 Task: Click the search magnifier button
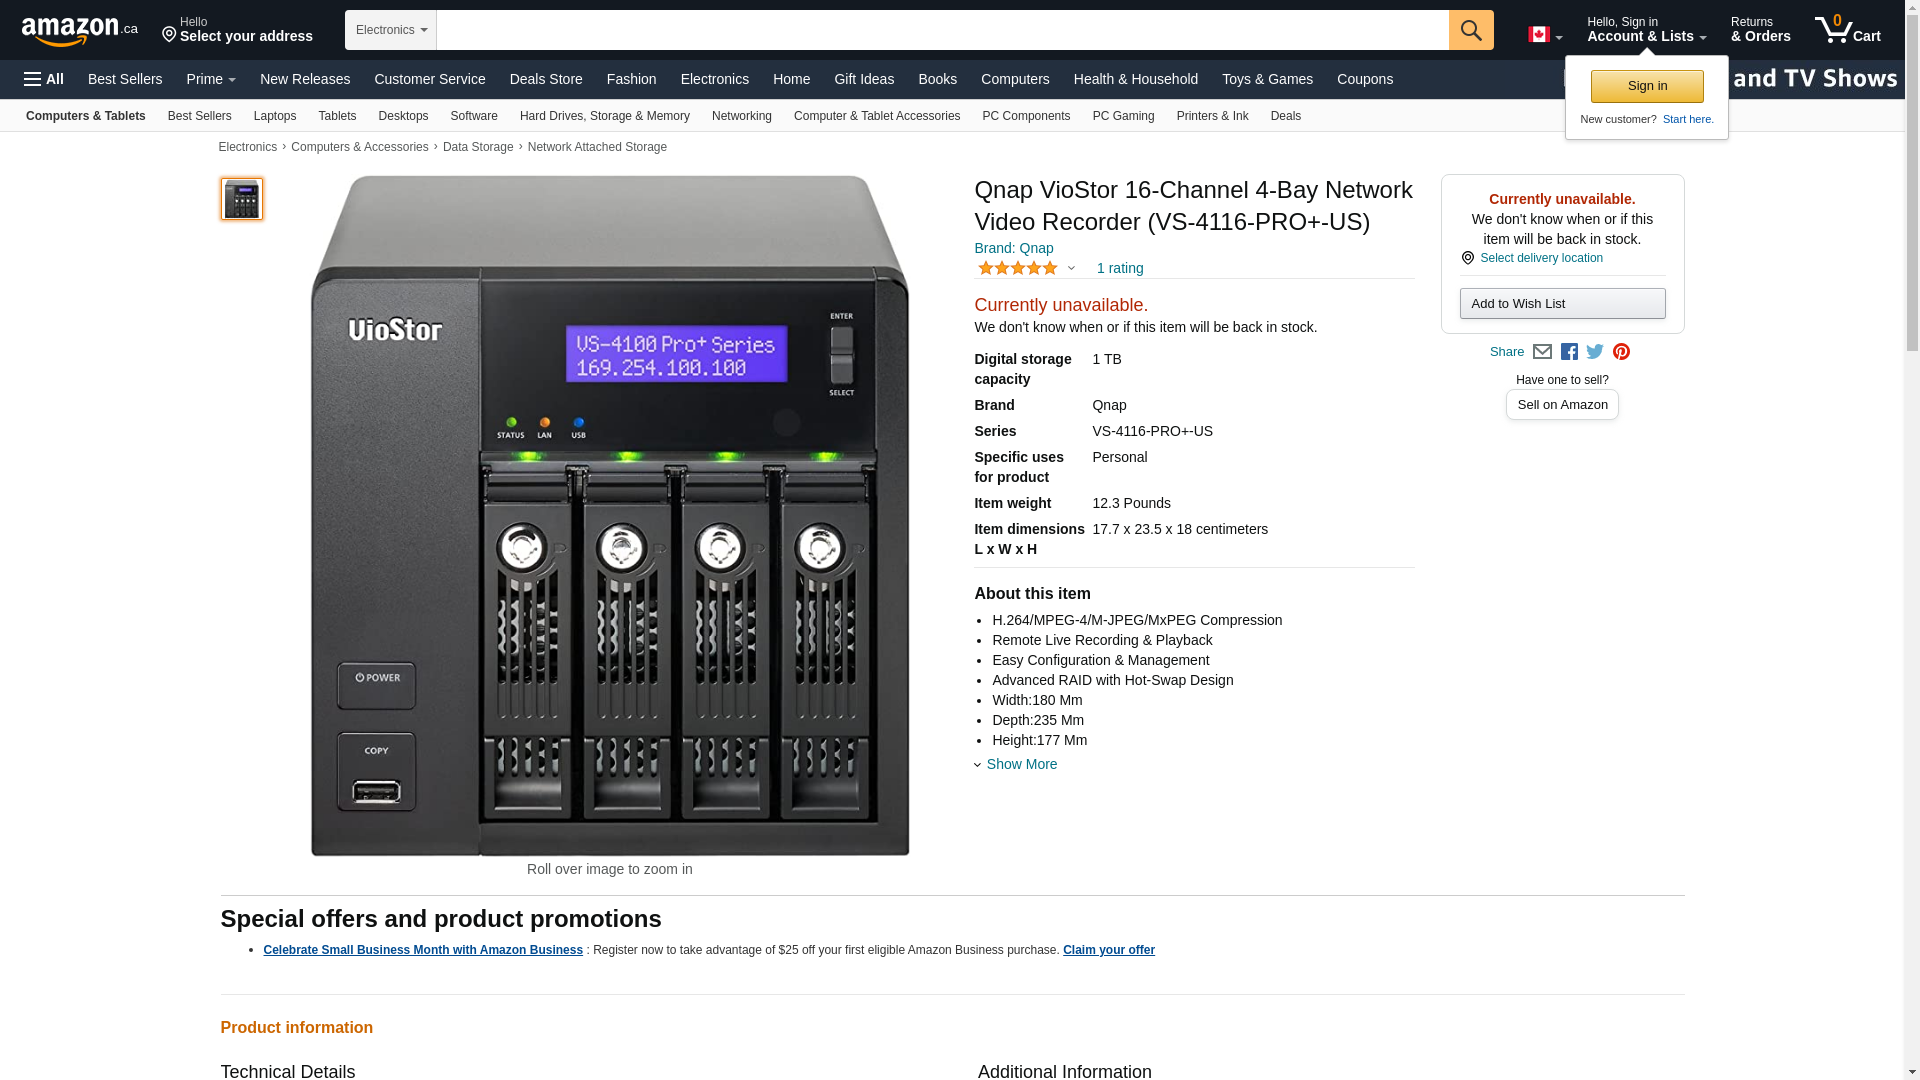point(1470,30)
